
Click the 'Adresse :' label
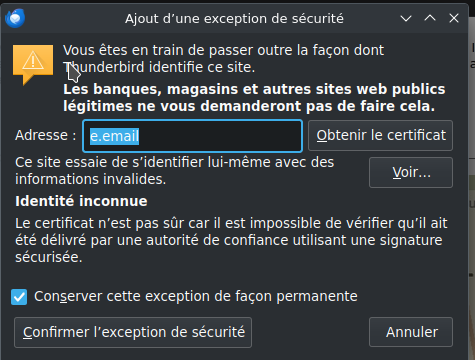[46, 135]
